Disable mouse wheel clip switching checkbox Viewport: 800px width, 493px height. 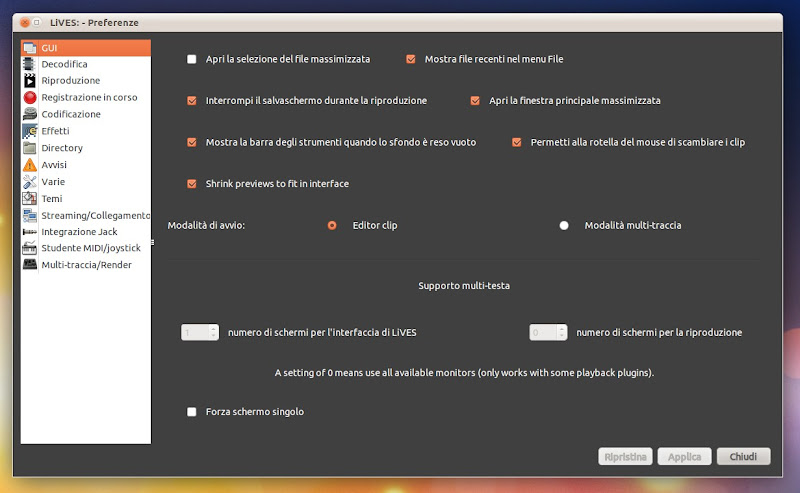point(517,142)
